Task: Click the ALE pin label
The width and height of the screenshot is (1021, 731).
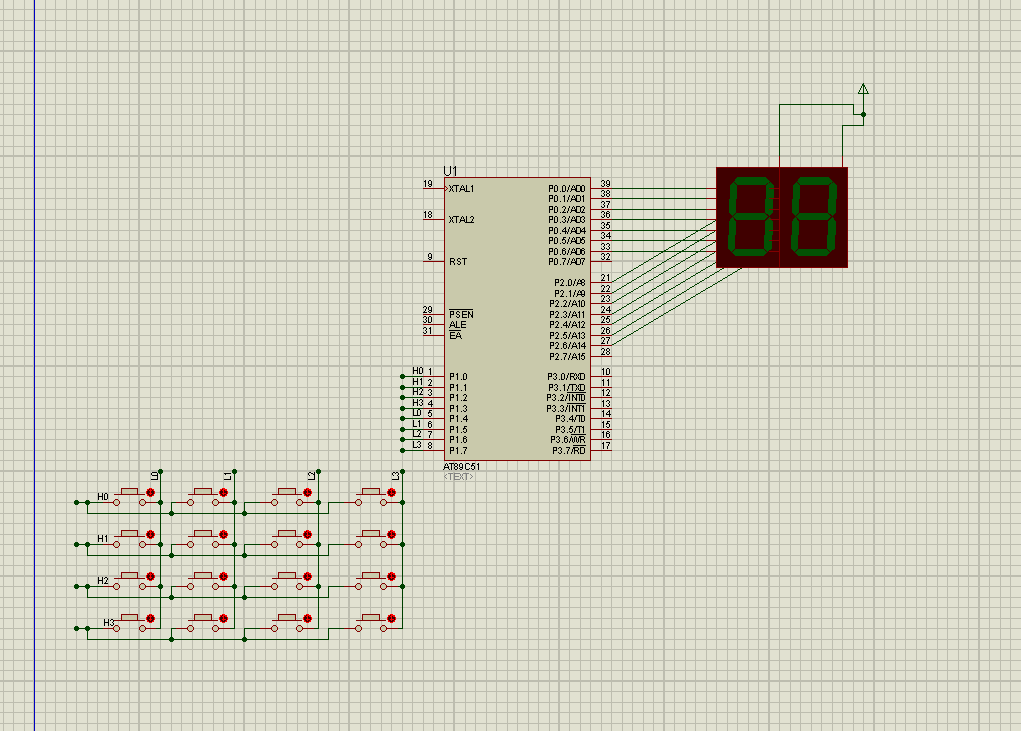Action: [458, 325]
